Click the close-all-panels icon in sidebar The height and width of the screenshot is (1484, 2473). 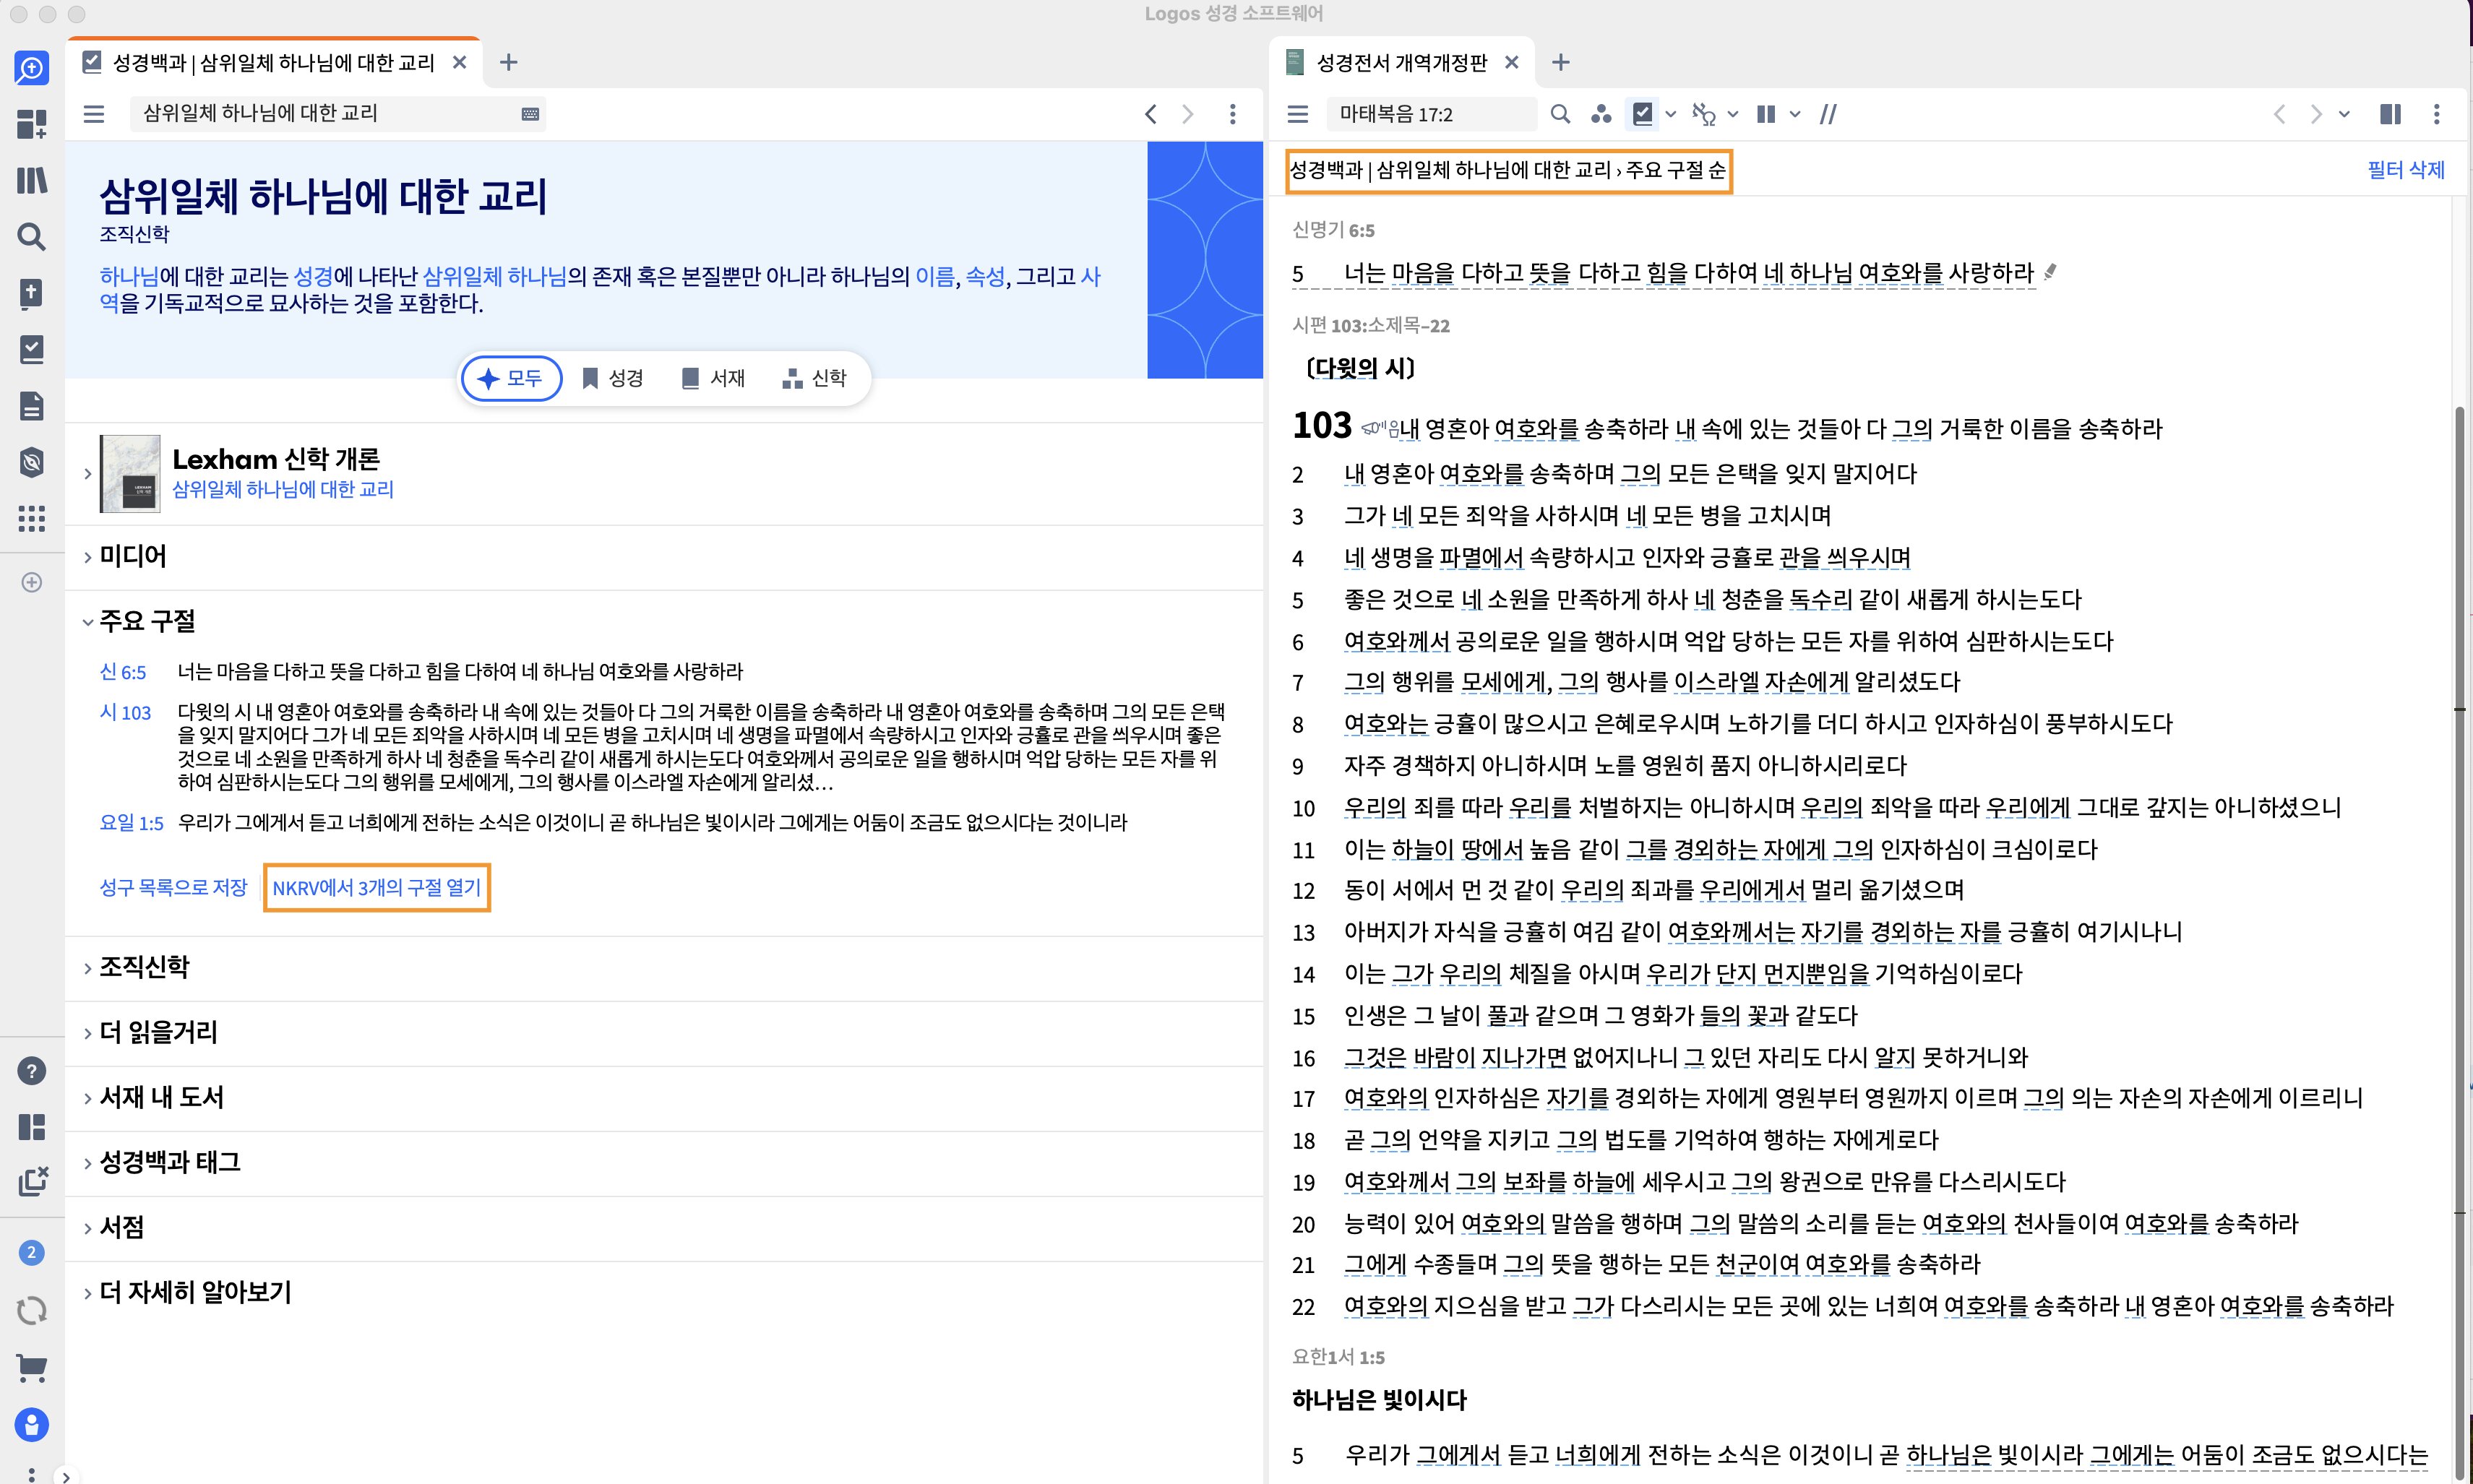tap(32, 1181)
